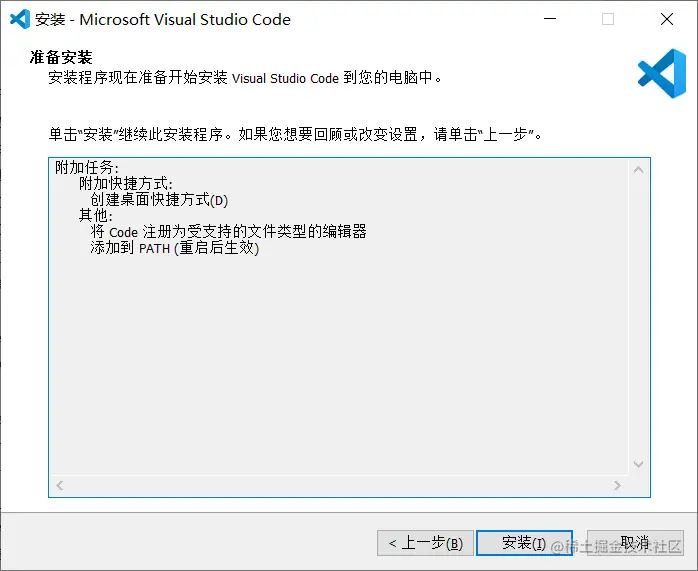Click the 准备安装 heading
The width and height of the screenshot is (698, 571).
tap(61, 57)
